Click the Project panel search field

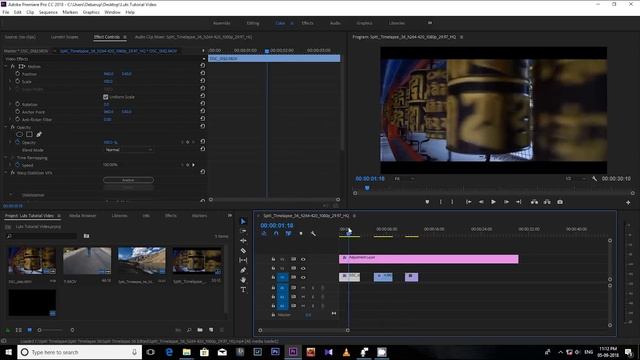point(42,236)
